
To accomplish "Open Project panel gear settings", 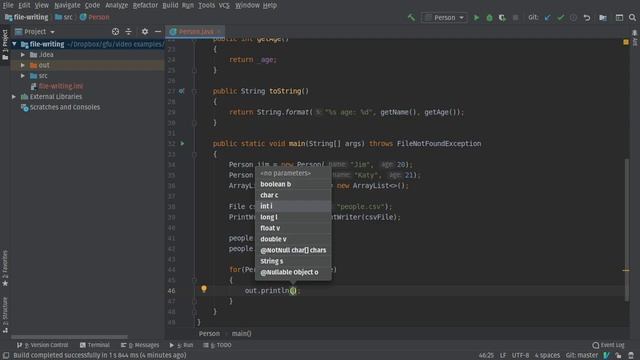I will pos(145,31).
